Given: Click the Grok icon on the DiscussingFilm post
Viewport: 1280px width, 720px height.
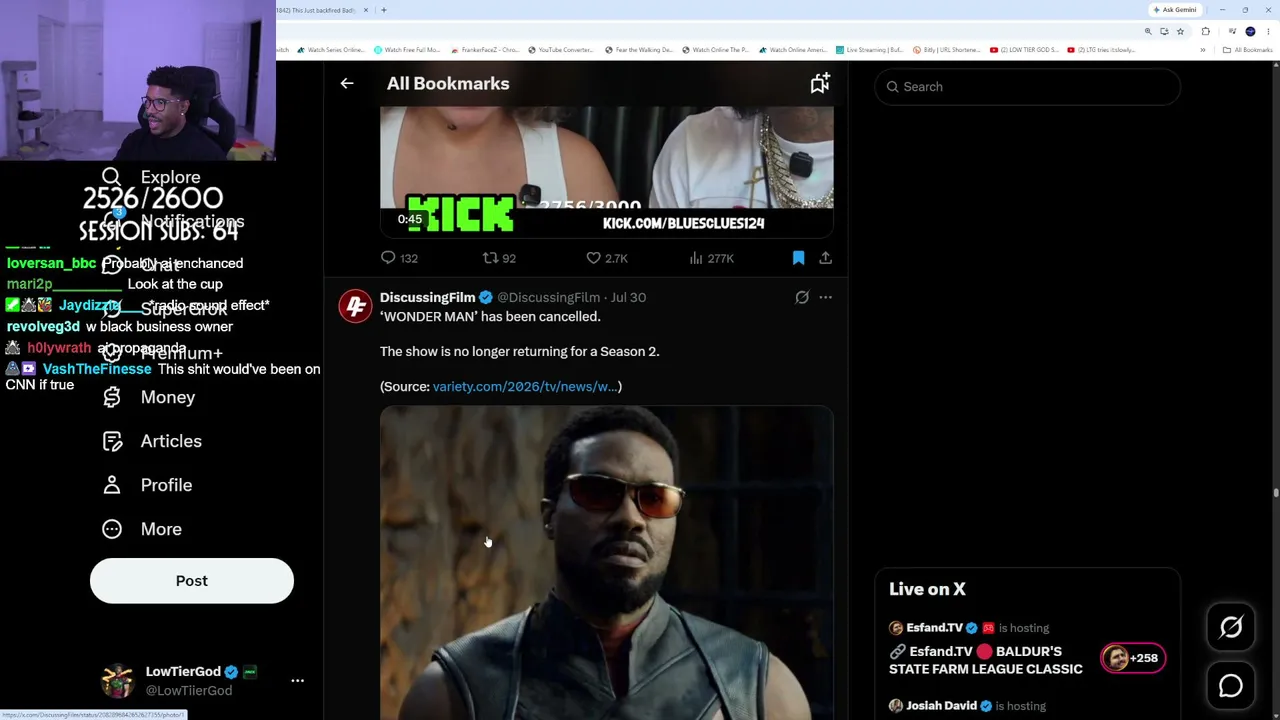Looking at the screenshot, I should [802, 297].
